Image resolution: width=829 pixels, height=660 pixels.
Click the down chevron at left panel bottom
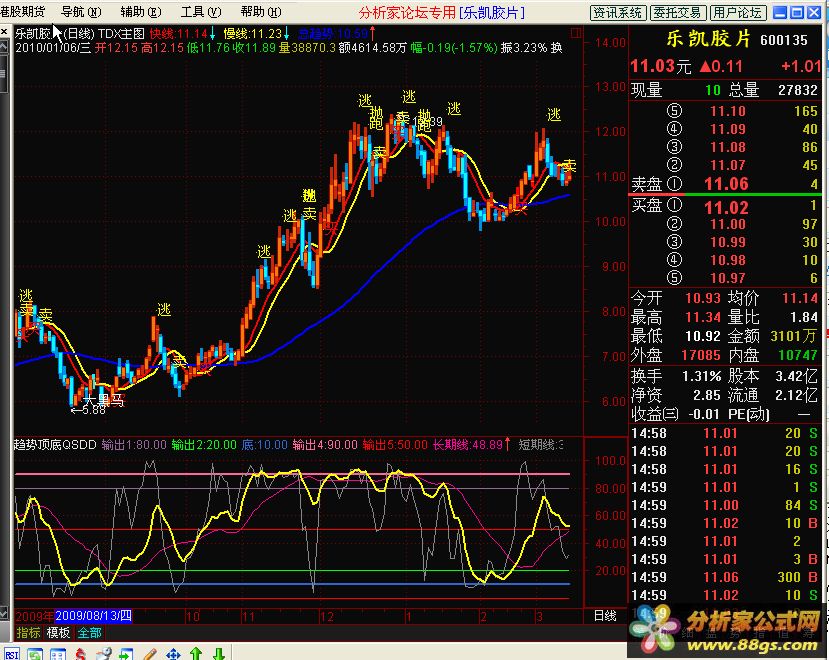pyautogui.click(x=4, y=613)
